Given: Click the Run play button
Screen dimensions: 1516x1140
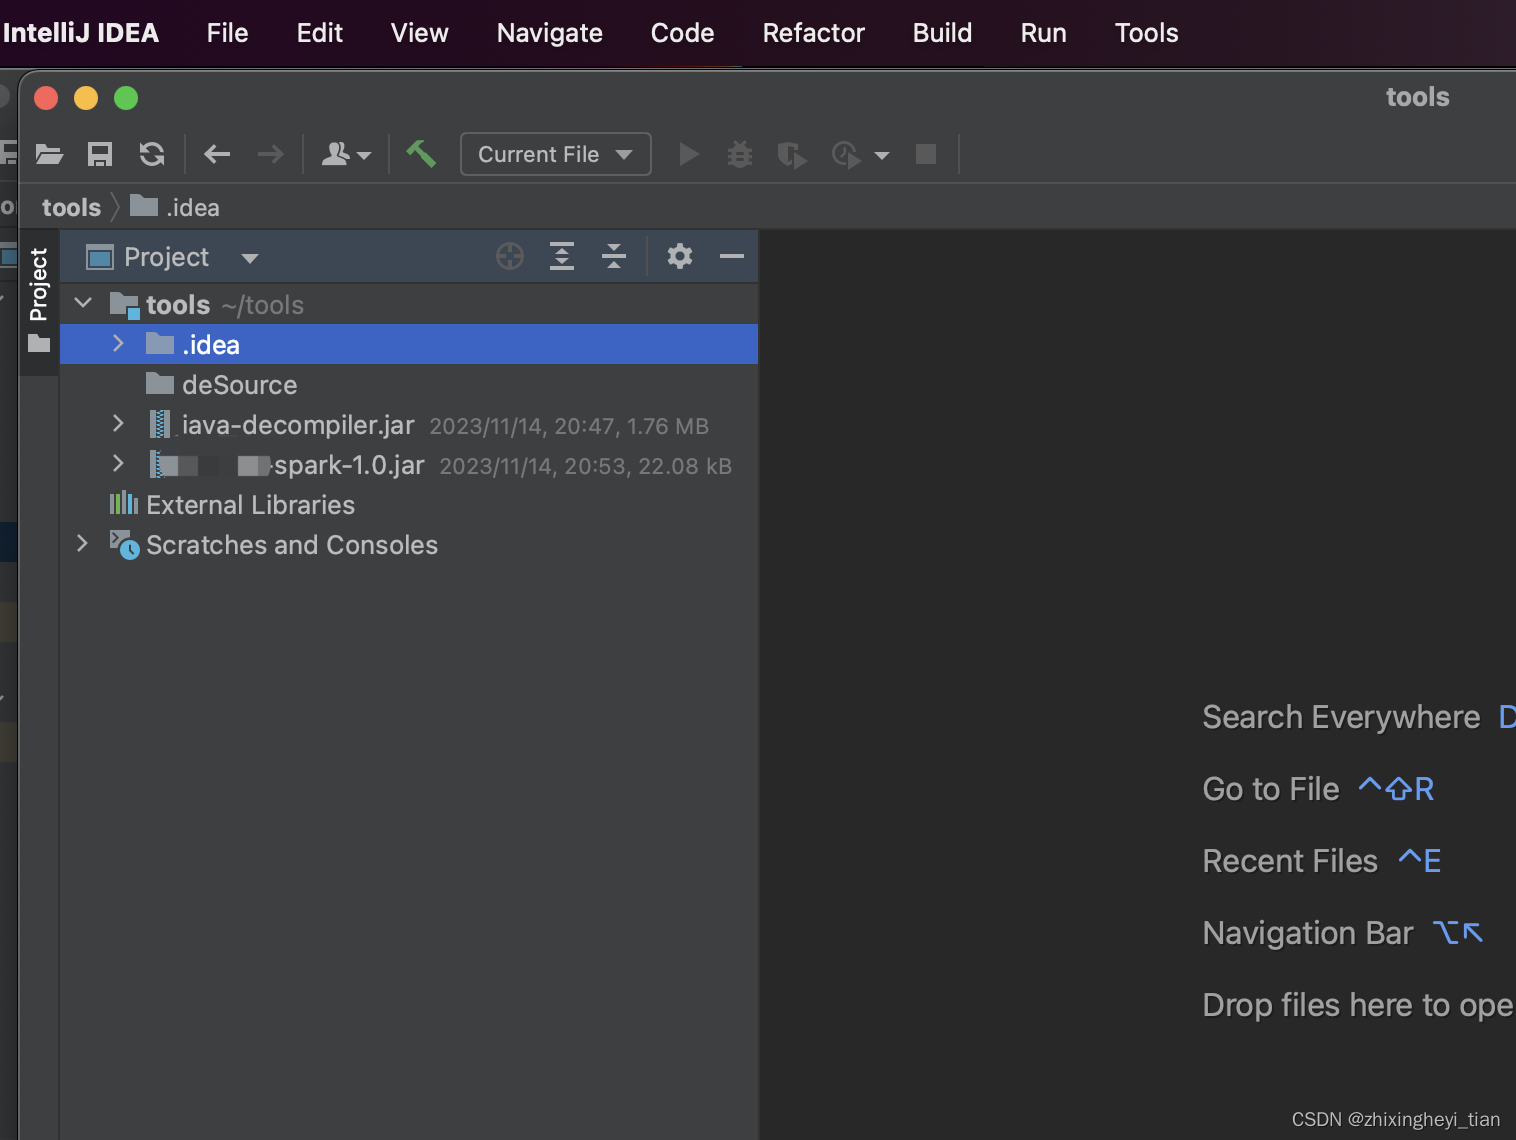Looking at the screenshot, I should point(688,154).
